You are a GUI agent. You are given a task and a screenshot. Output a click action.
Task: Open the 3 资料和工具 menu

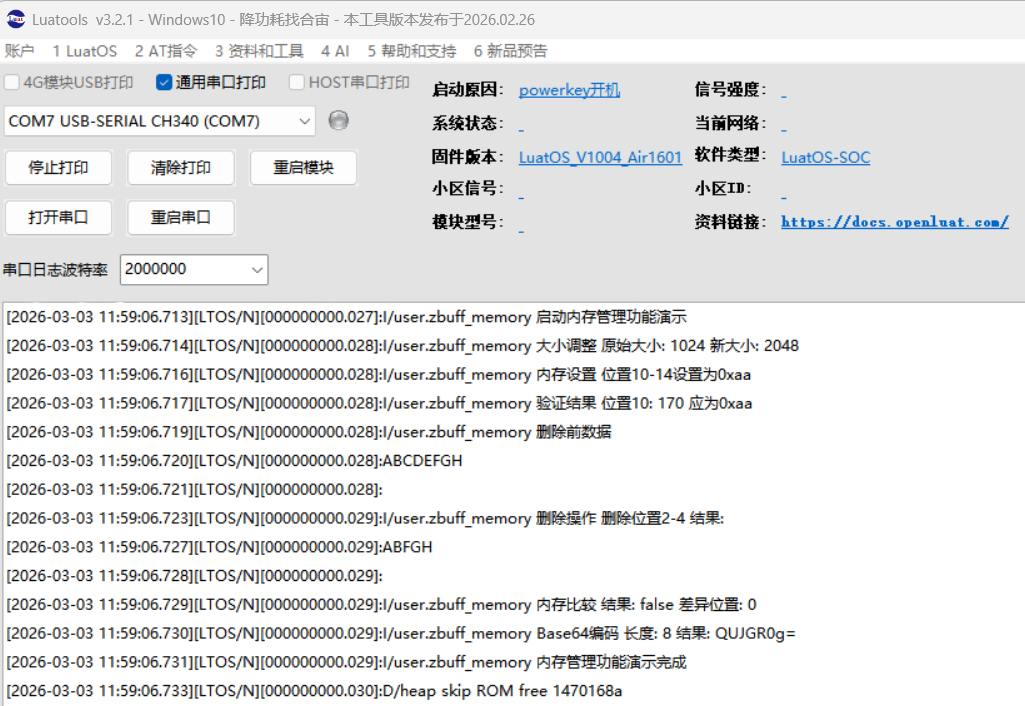click(259, 51)
